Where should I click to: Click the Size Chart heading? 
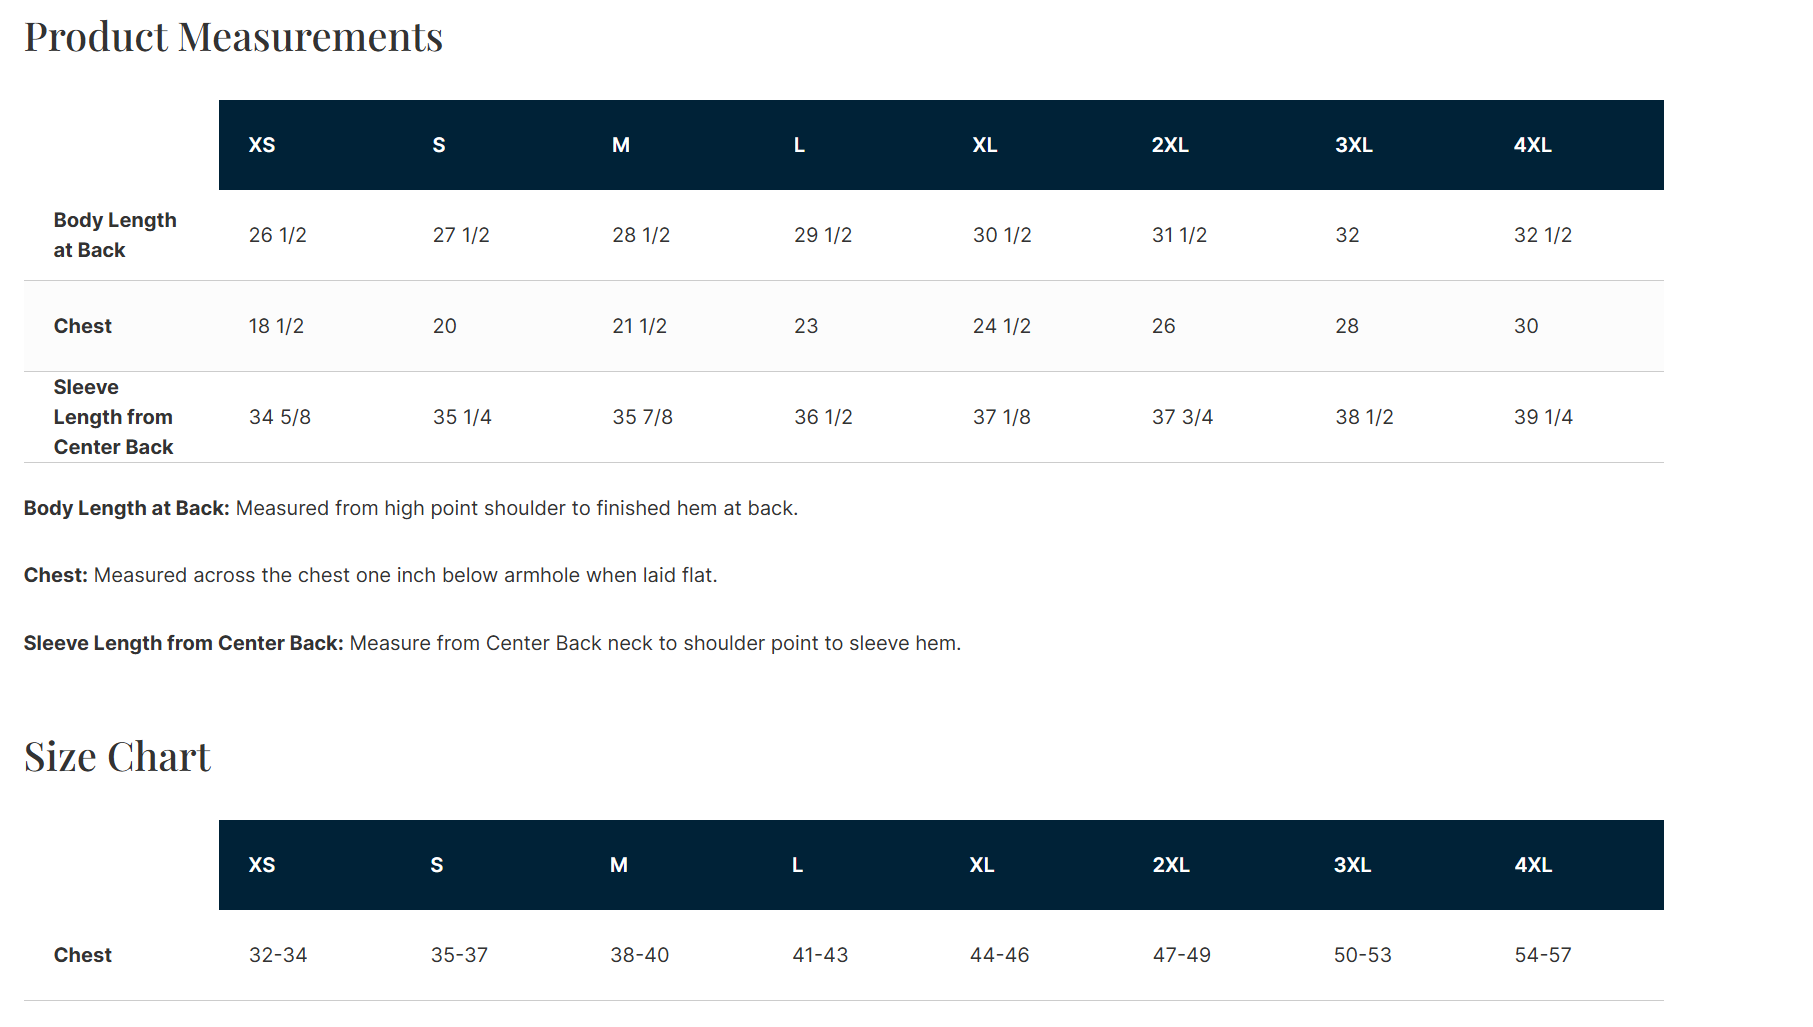117,757
